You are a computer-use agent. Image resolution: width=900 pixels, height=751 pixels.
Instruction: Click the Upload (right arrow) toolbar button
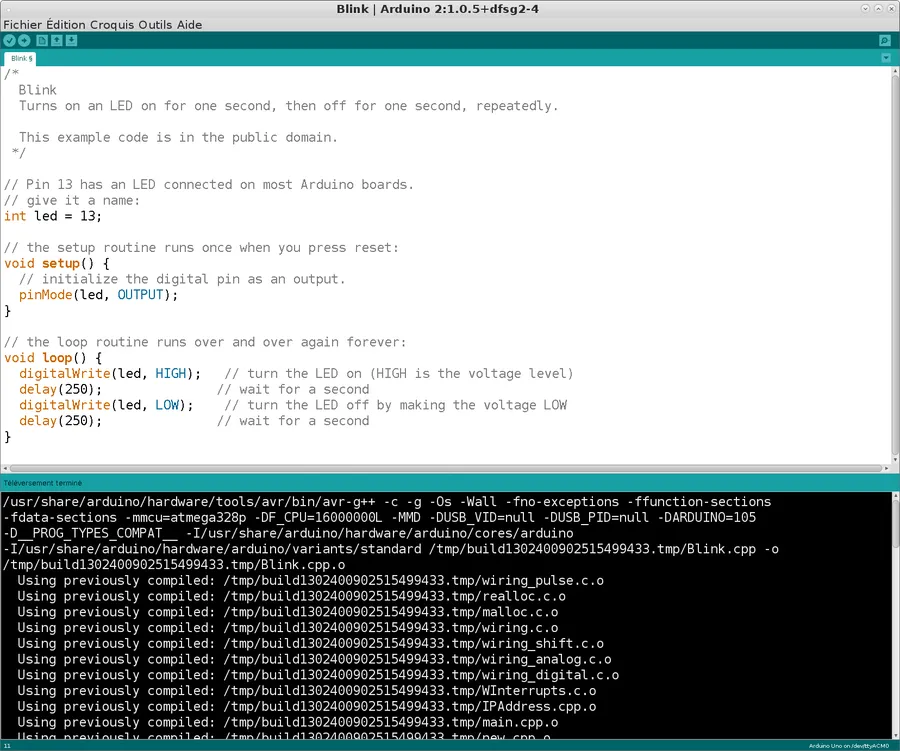point(24,40)
